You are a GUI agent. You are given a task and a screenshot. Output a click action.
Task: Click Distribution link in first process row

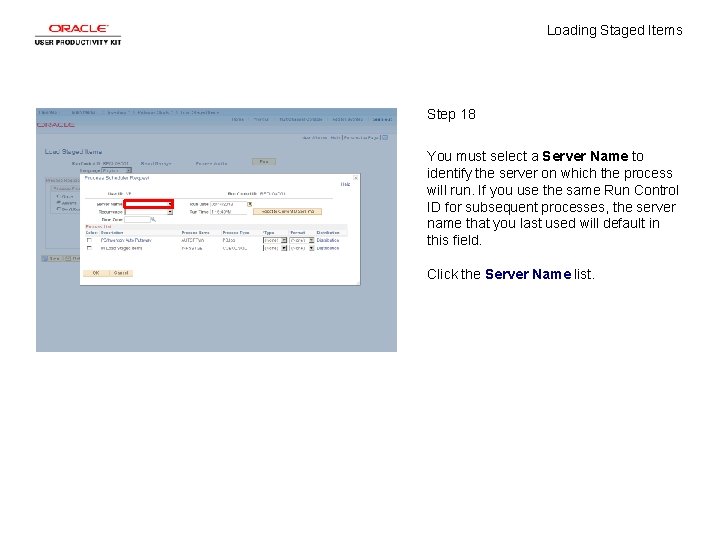(x=328, y=240)
